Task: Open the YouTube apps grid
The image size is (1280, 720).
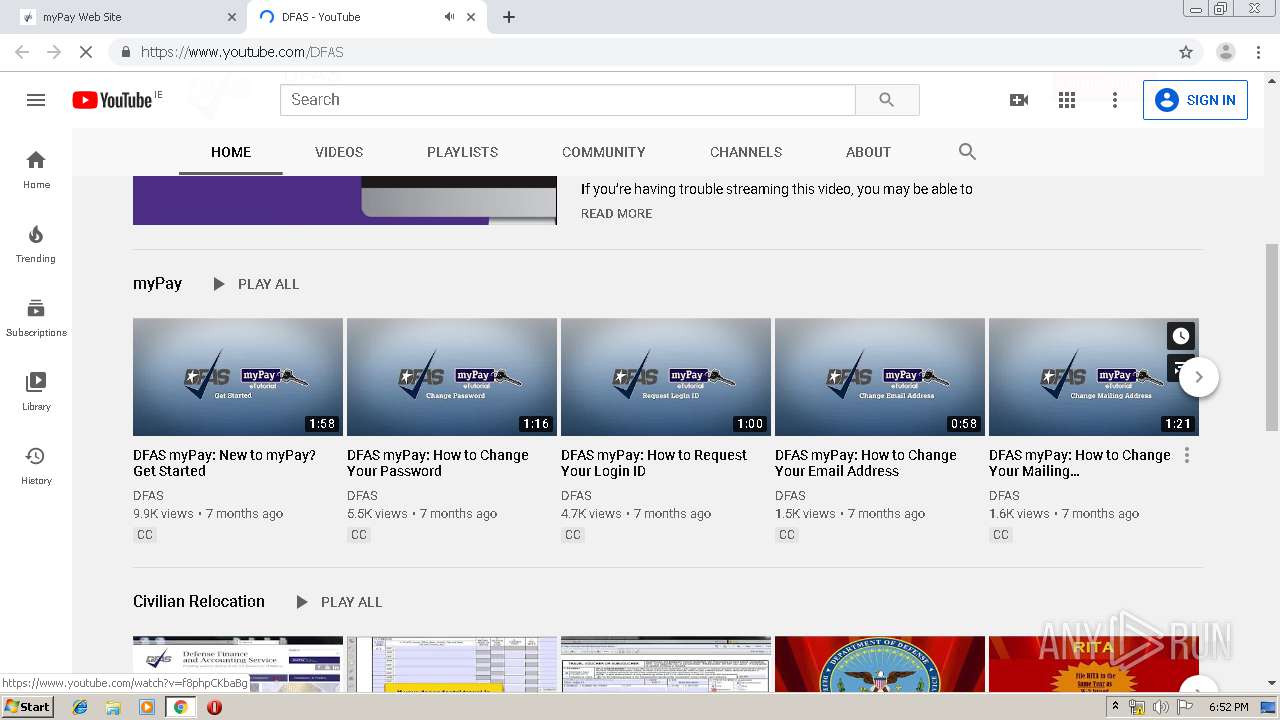Action: (1067, 100)
